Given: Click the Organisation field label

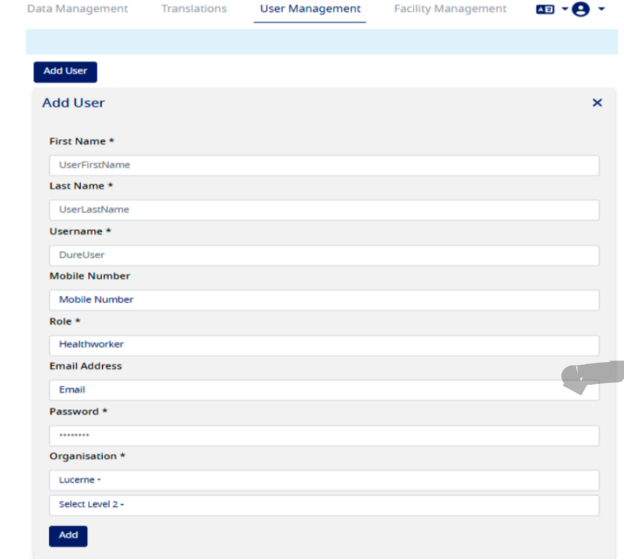Looking at the screenshot, I should tap(87, 456).
